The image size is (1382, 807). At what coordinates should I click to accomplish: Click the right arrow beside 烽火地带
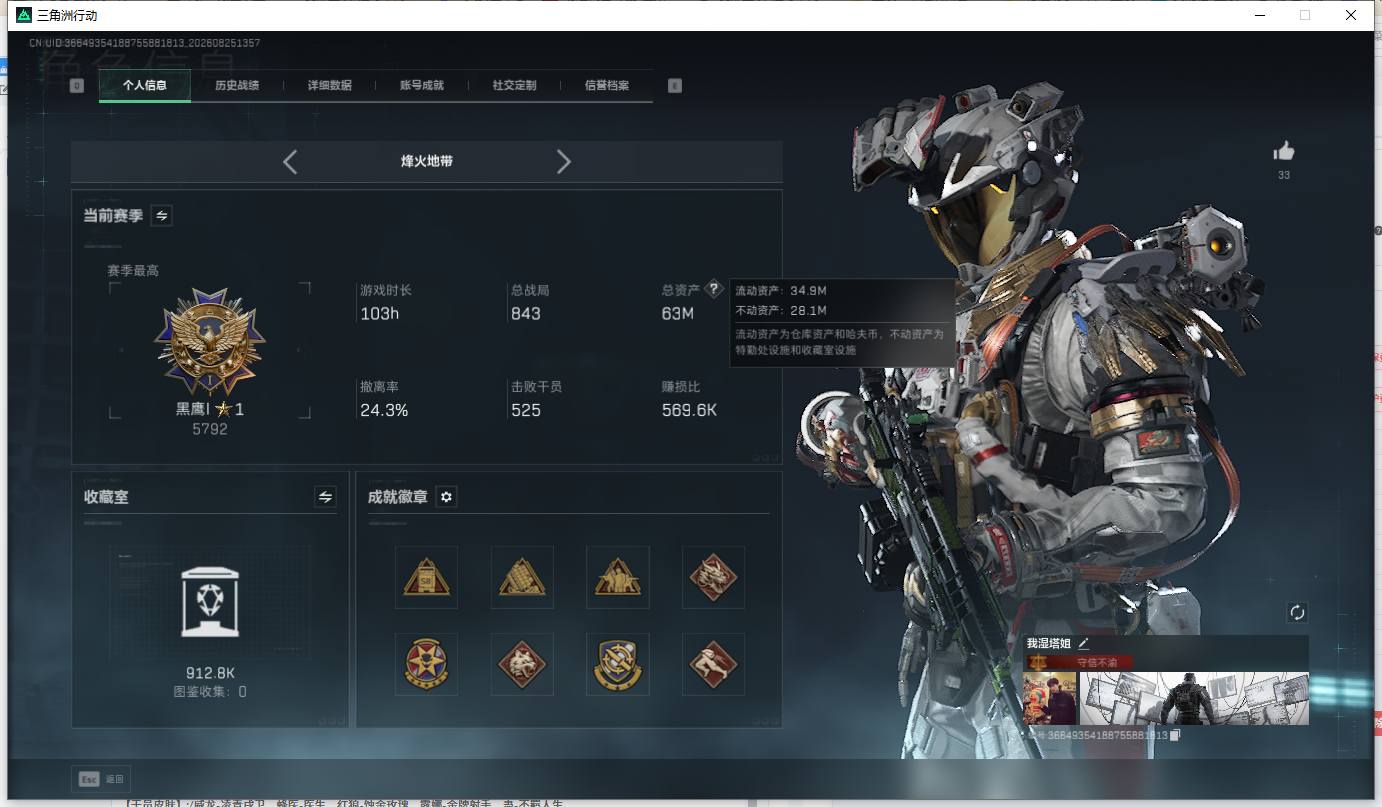[563, 161]
